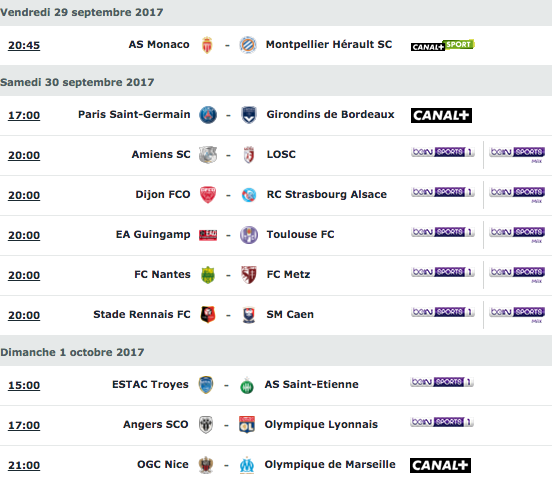The width and height of the screenshot is (552, 483).
Task: Click the AS Monaco club crest
Action: (207, 45)
